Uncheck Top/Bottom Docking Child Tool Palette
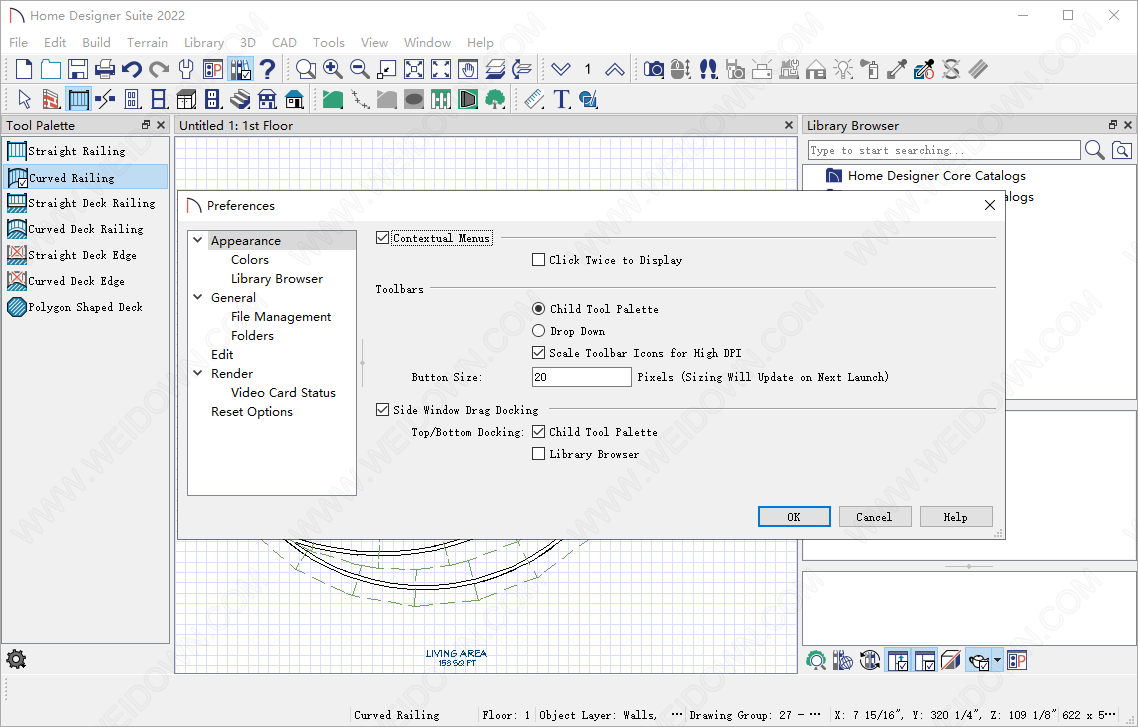The image size is (1138, 727). click(539, 432)
